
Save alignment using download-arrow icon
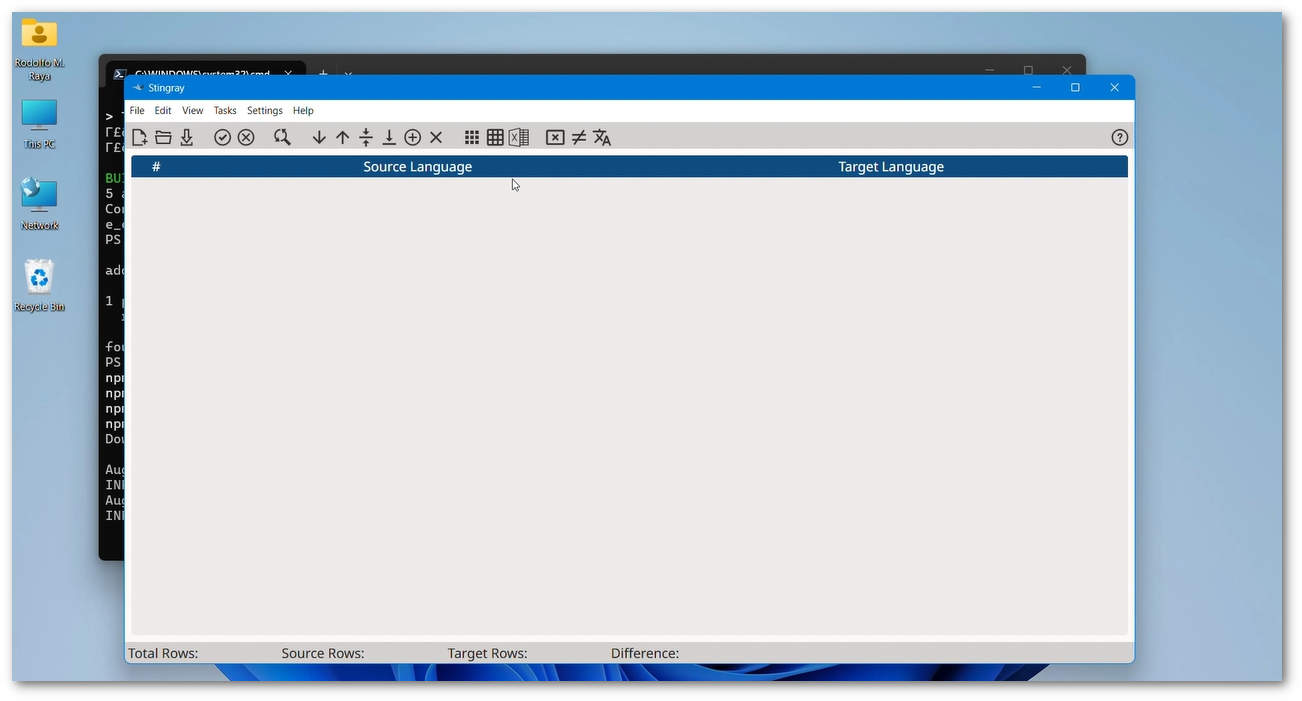(186, 138)
